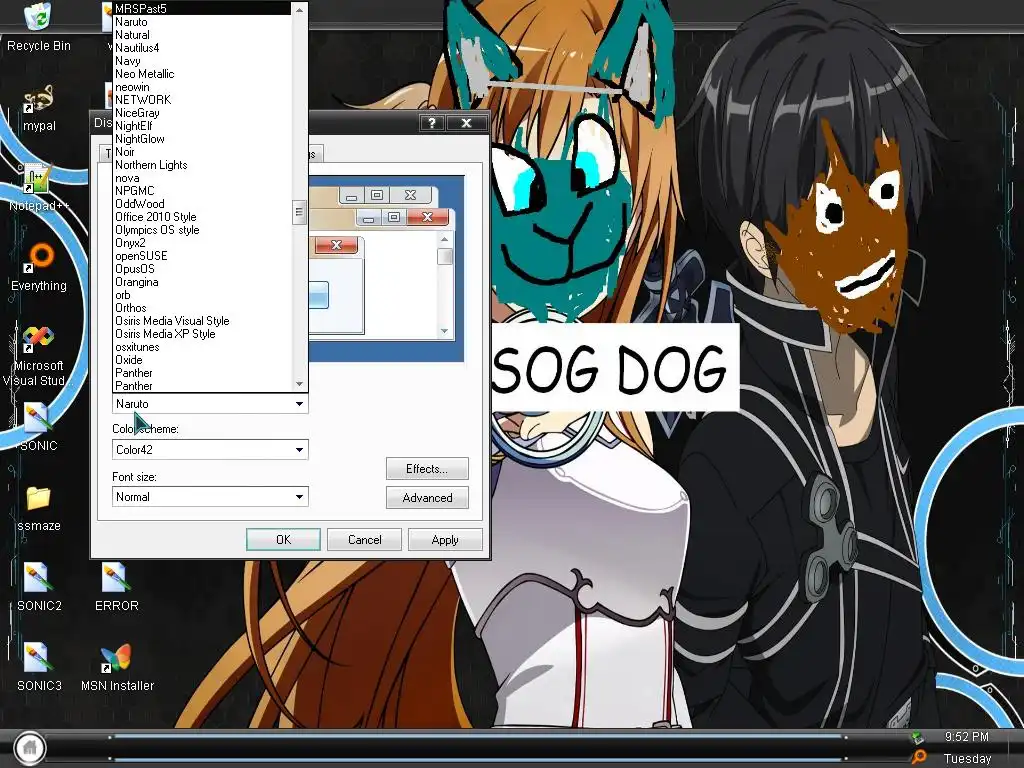
Task: Choose the Natural visual style
Action: (x=202, y=35)
